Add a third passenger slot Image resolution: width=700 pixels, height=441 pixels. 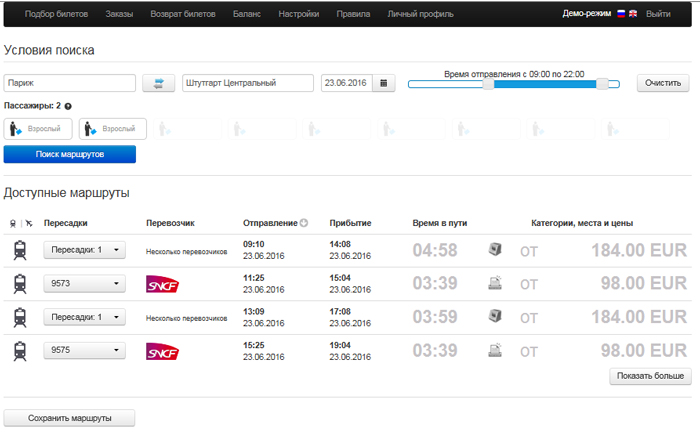coord(188,129)
